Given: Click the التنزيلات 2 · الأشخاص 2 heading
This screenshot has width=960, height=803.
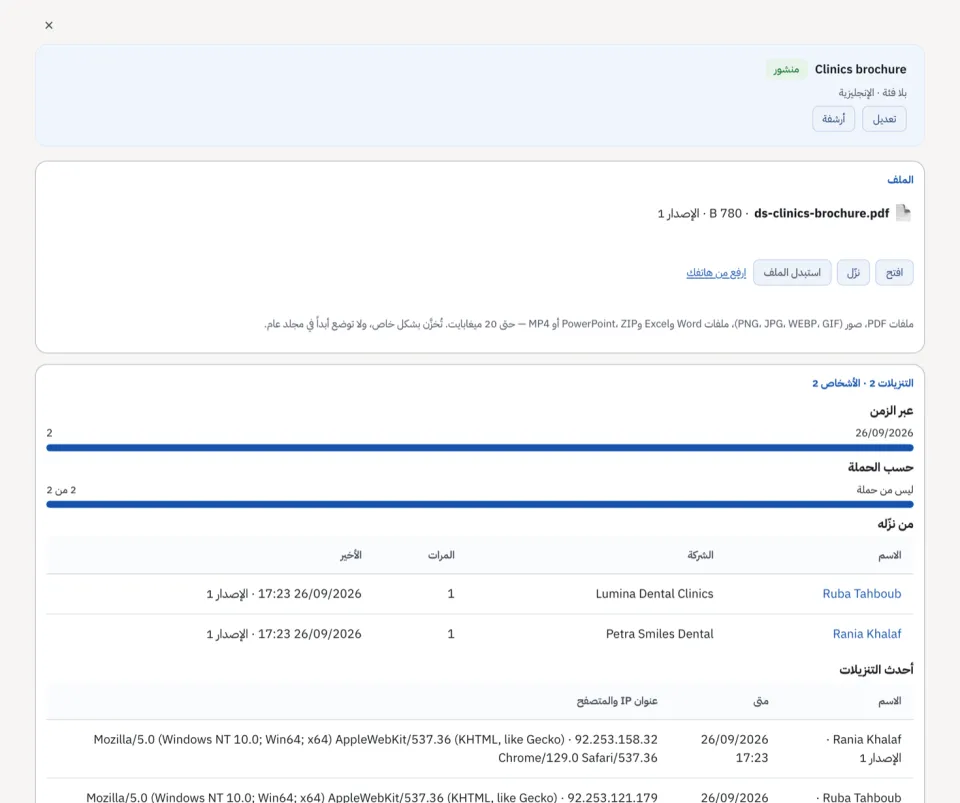Looking at the screenshot, I should (863, 383).
